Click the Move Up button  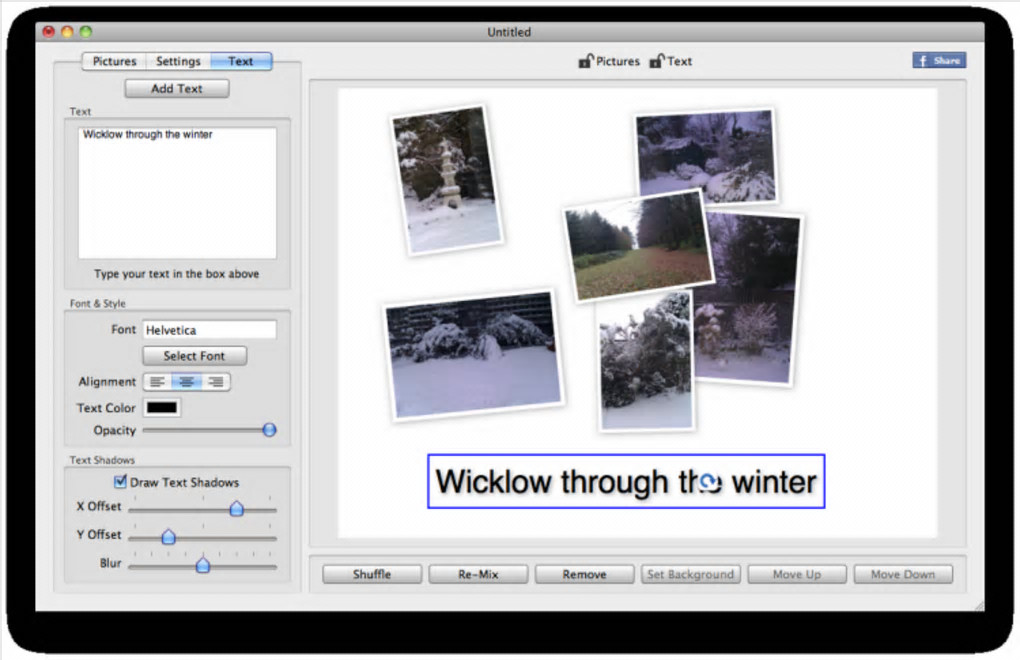(797, 574)
